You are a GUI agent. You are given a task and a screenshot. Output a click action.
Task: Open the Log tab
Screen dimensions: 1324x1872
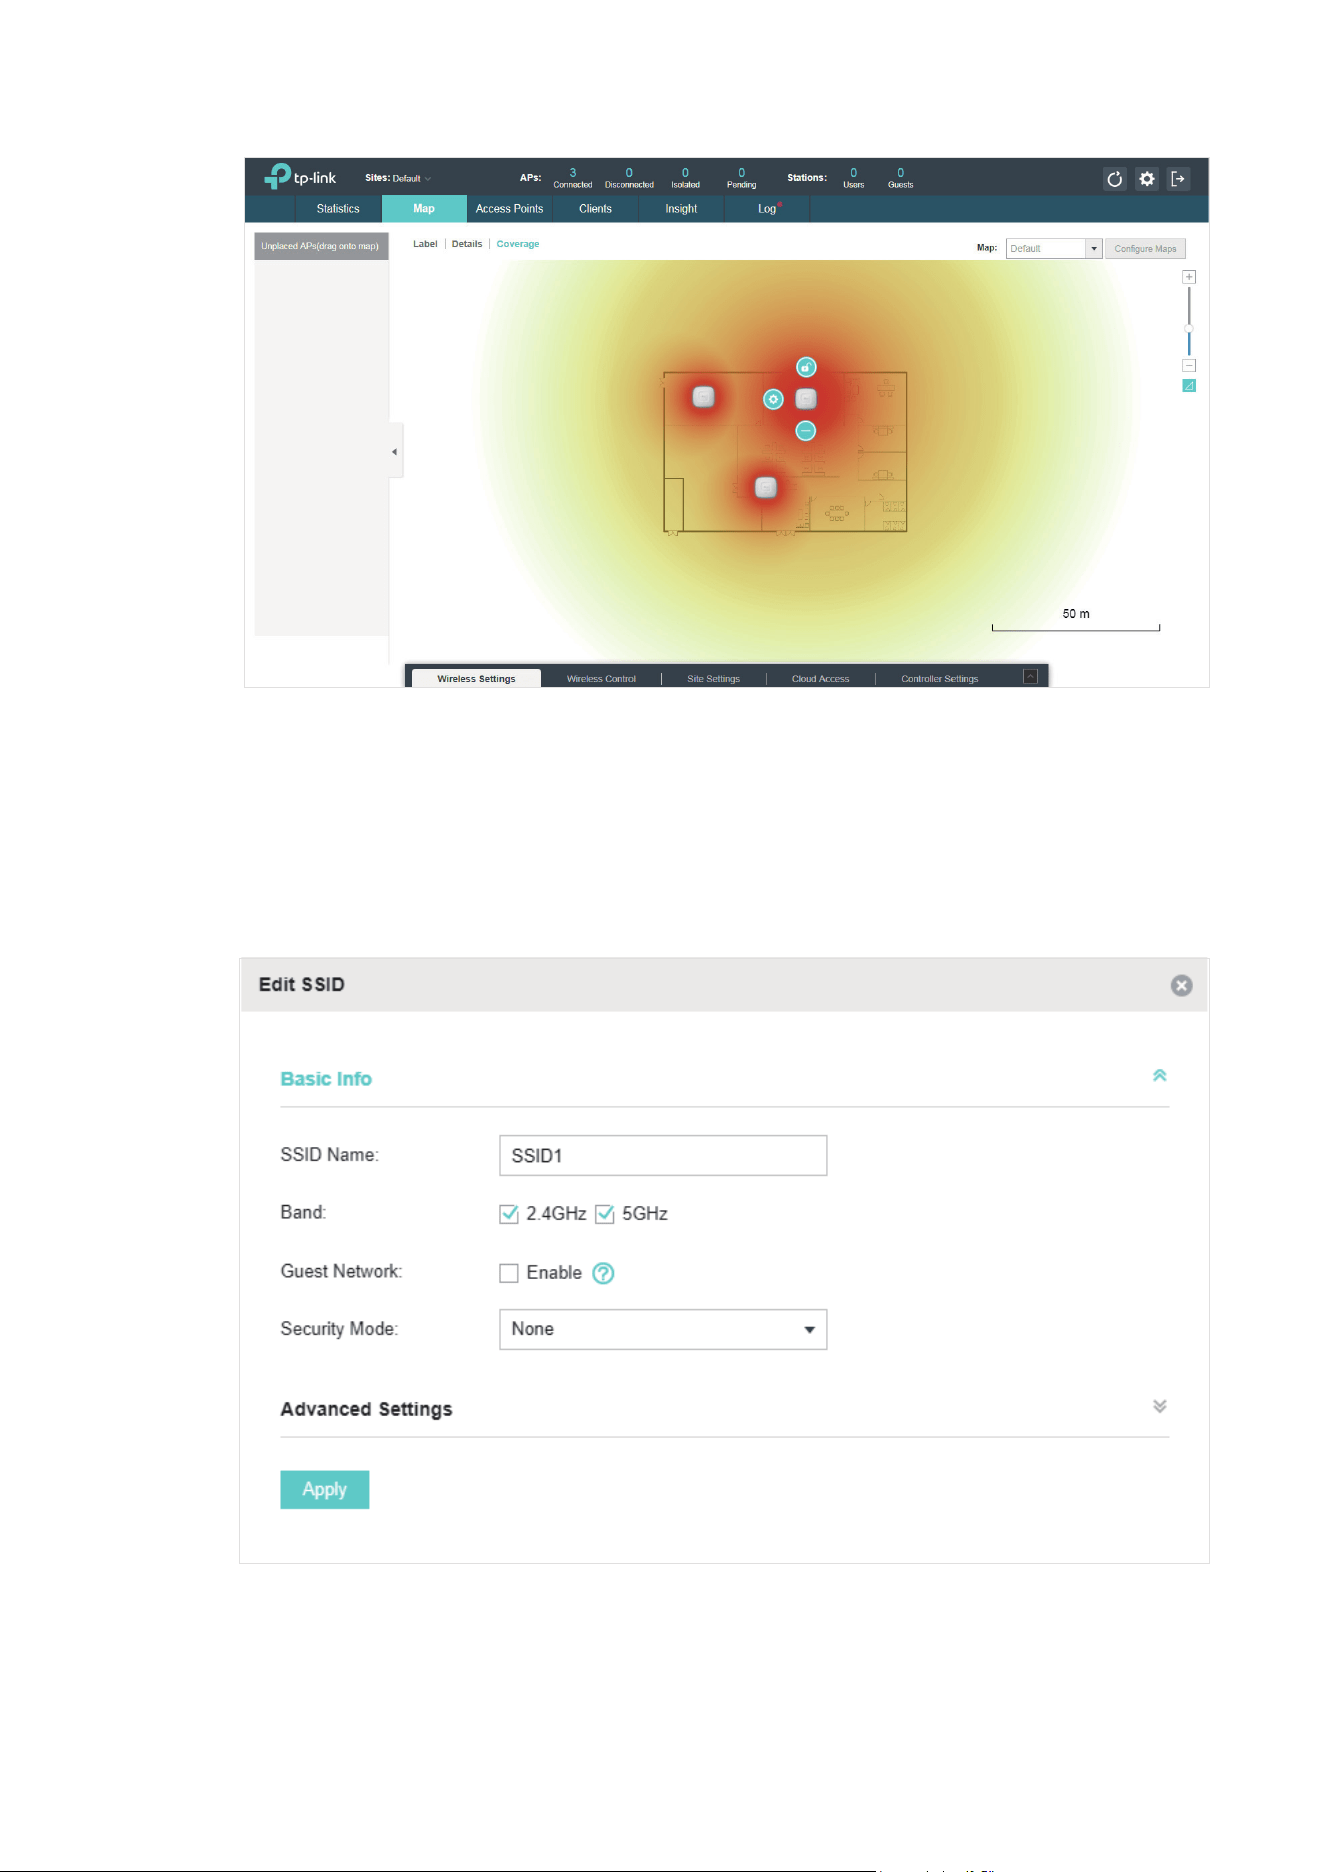767,209
